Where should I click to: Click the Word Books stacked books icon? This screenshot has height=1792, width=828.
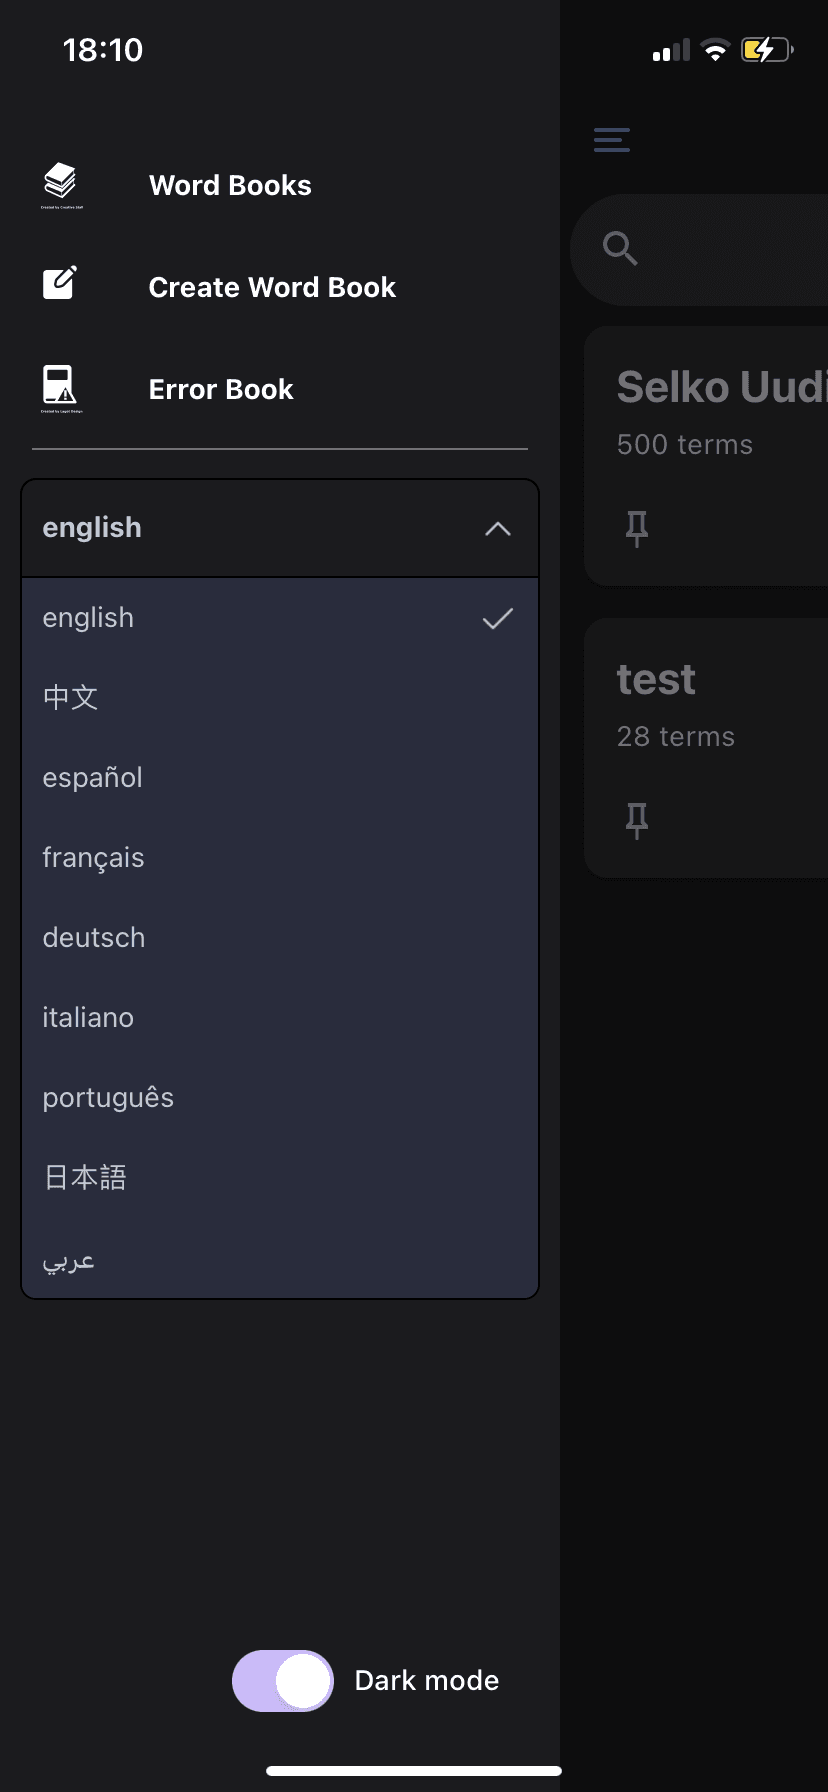pyautogui.click(x=60, y=182)
